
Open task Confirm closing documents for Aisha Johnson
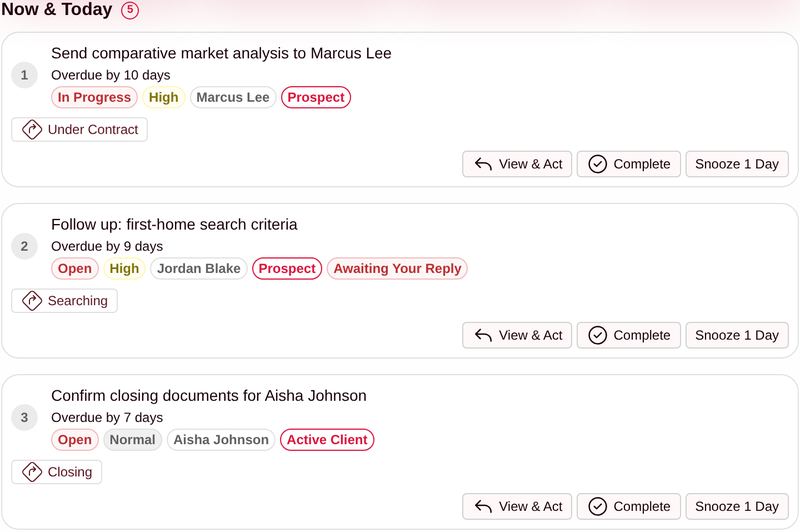[209, 396]
